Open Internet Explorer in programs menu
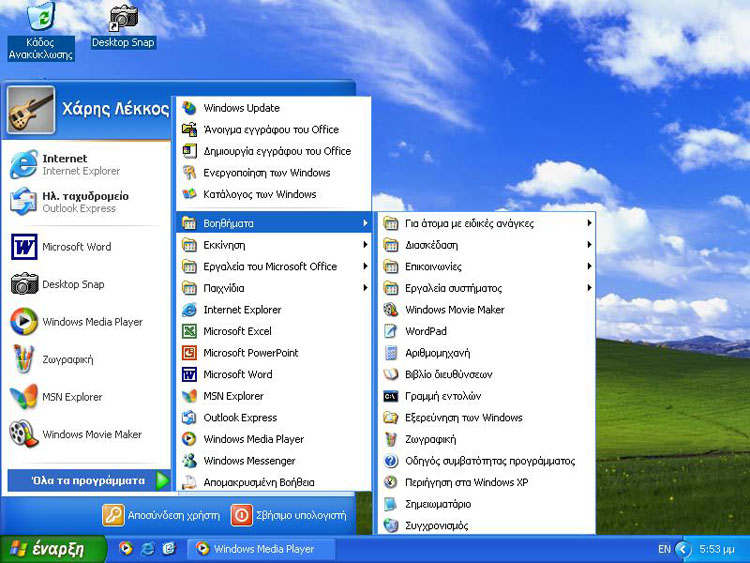Viewport: 750px width, 563px height. coord(274,309)
